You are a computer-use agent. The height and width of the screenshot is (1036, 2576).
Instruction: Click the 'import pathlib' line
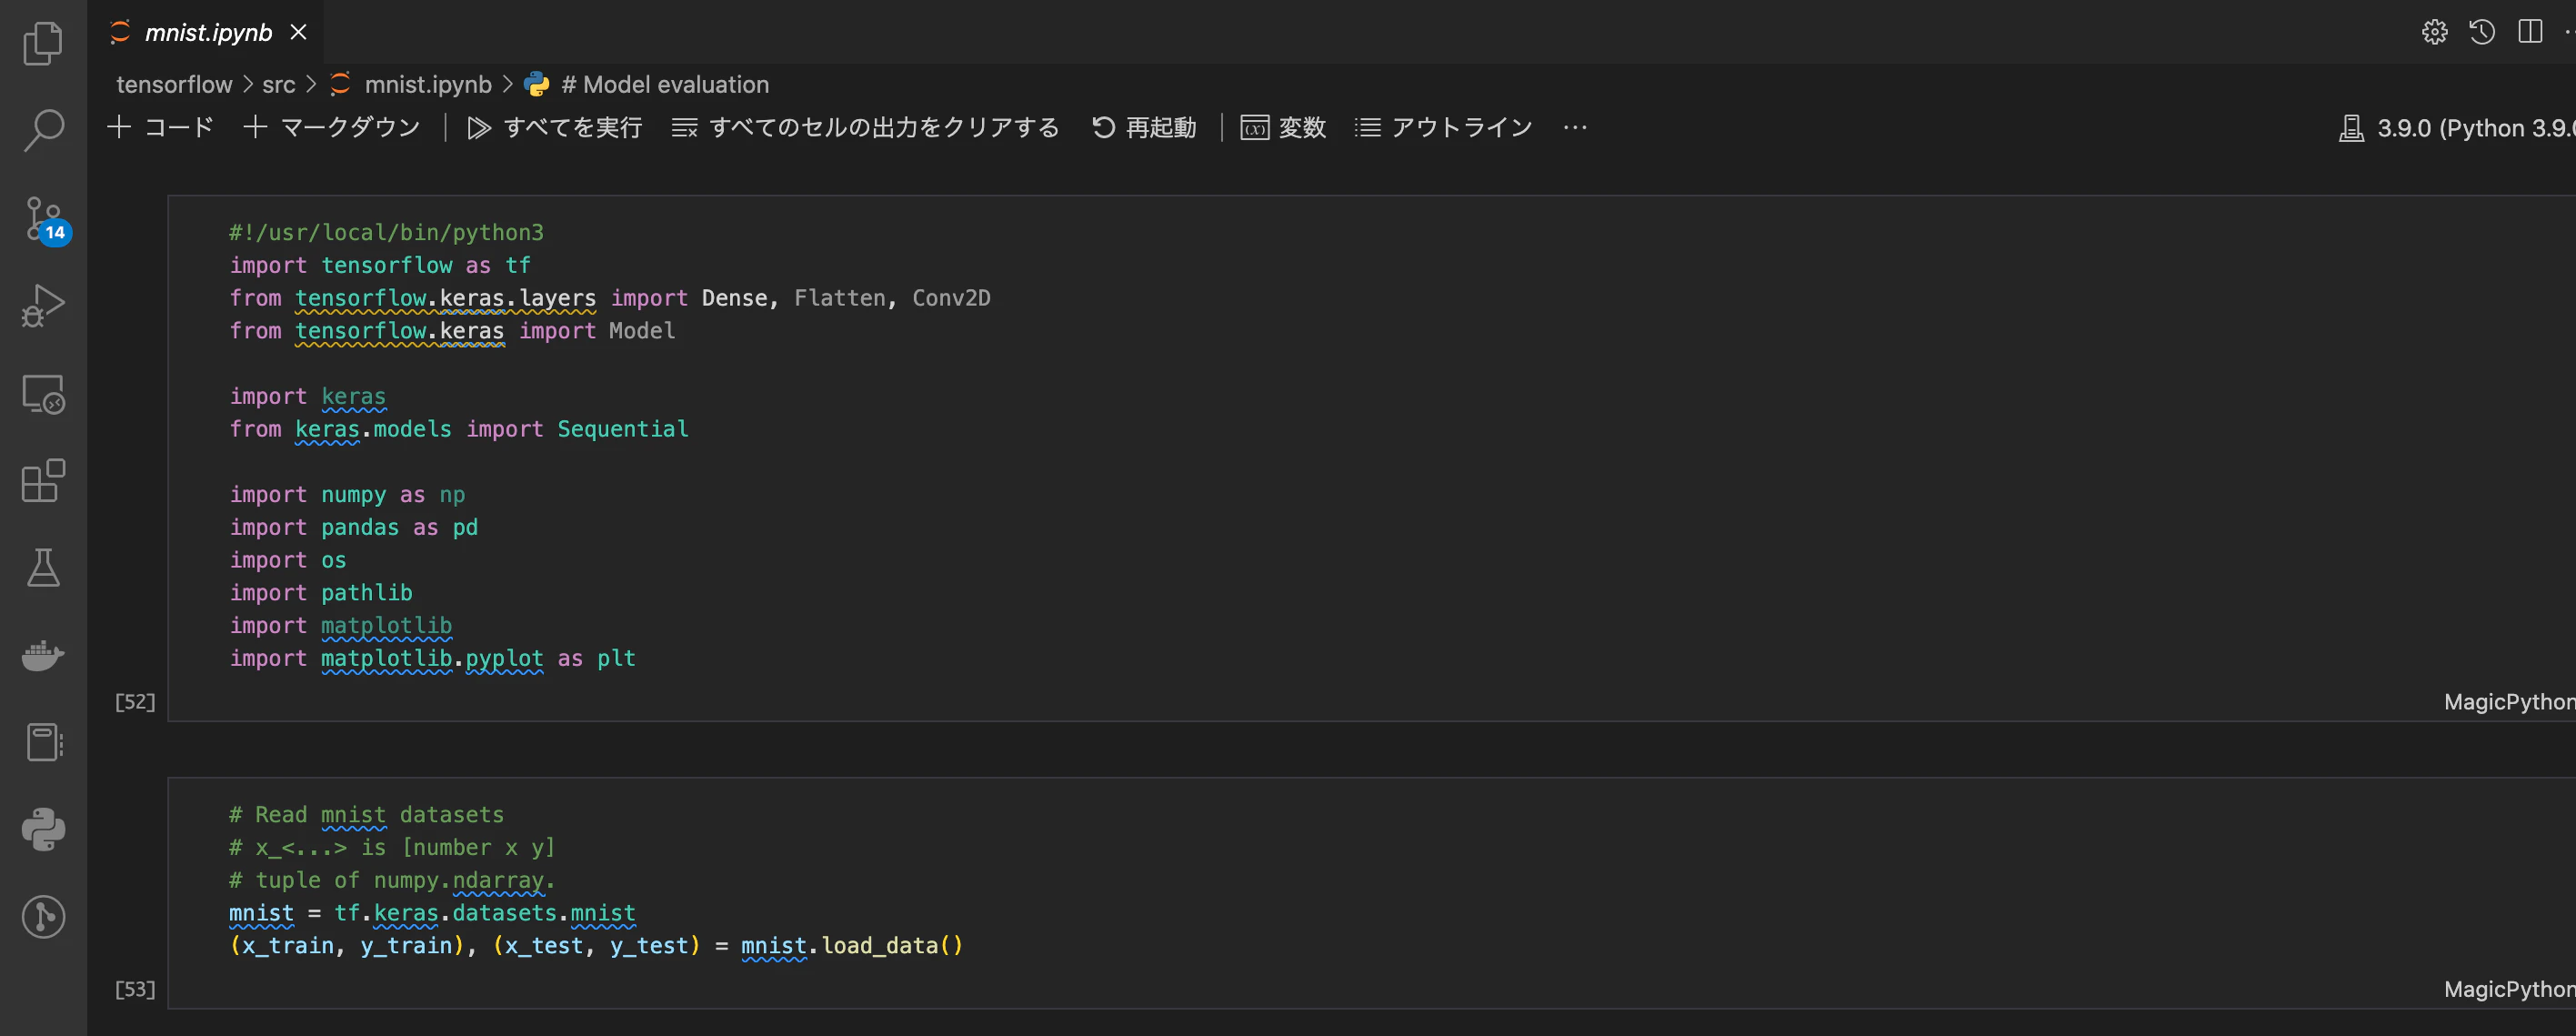click(321, 593)
